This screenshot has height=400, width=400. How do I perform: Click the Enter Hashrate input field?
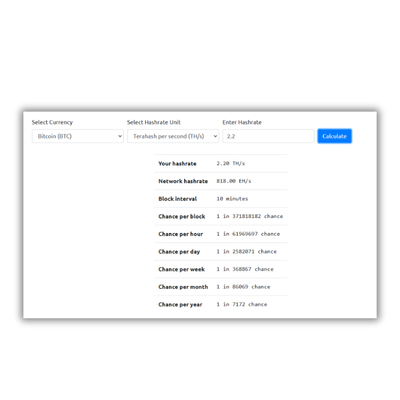pyautogui.click(x=268, y=136)
